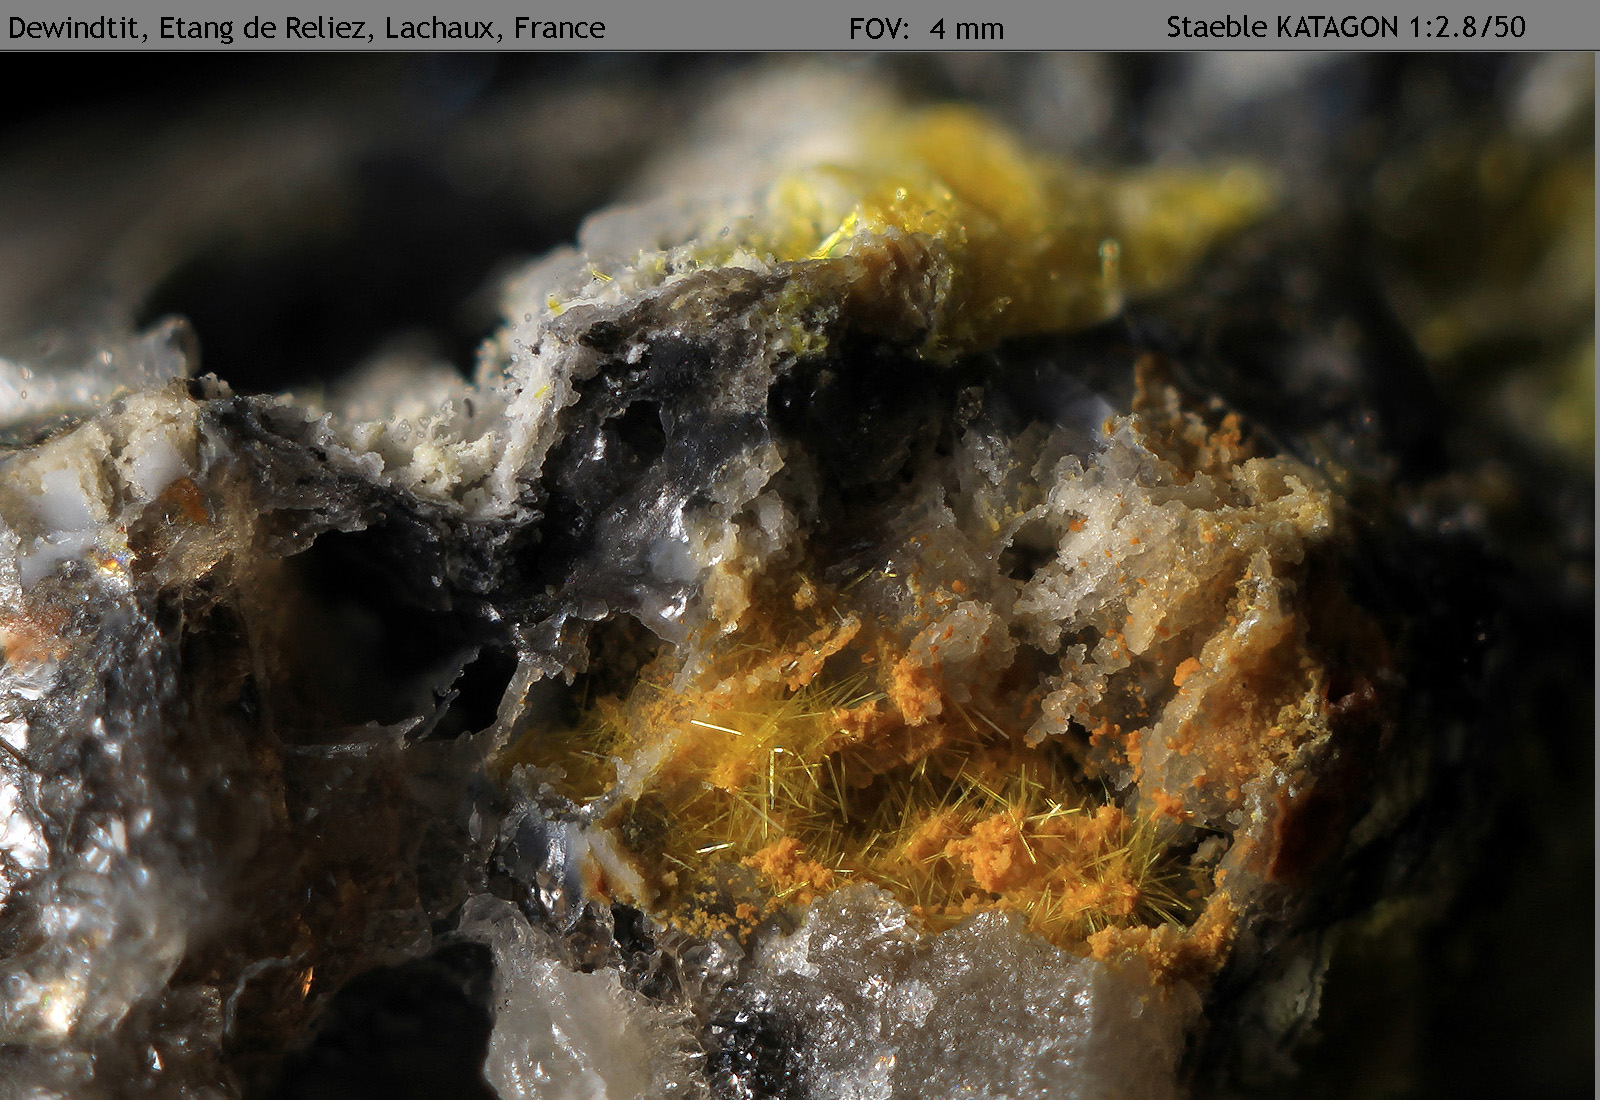Click empty header space before "FOV"

pyautogui.click(x=720, y=28)
